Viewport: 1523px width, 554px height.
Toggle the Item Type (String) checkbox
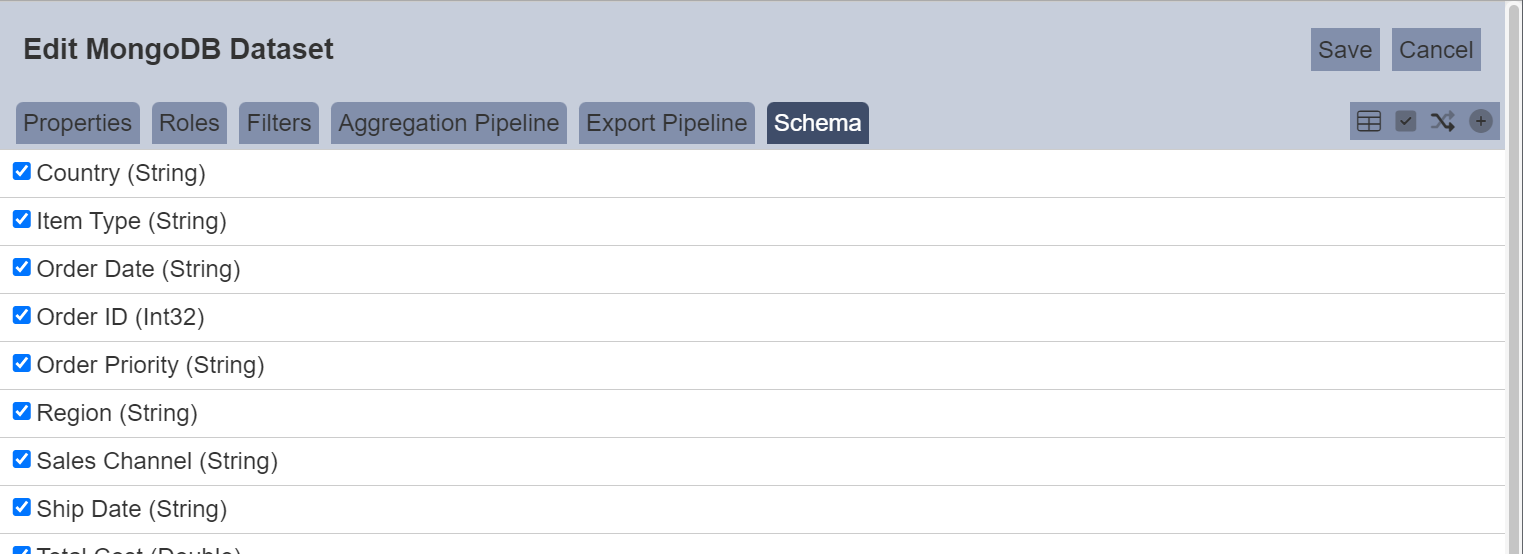coord(22,220)
